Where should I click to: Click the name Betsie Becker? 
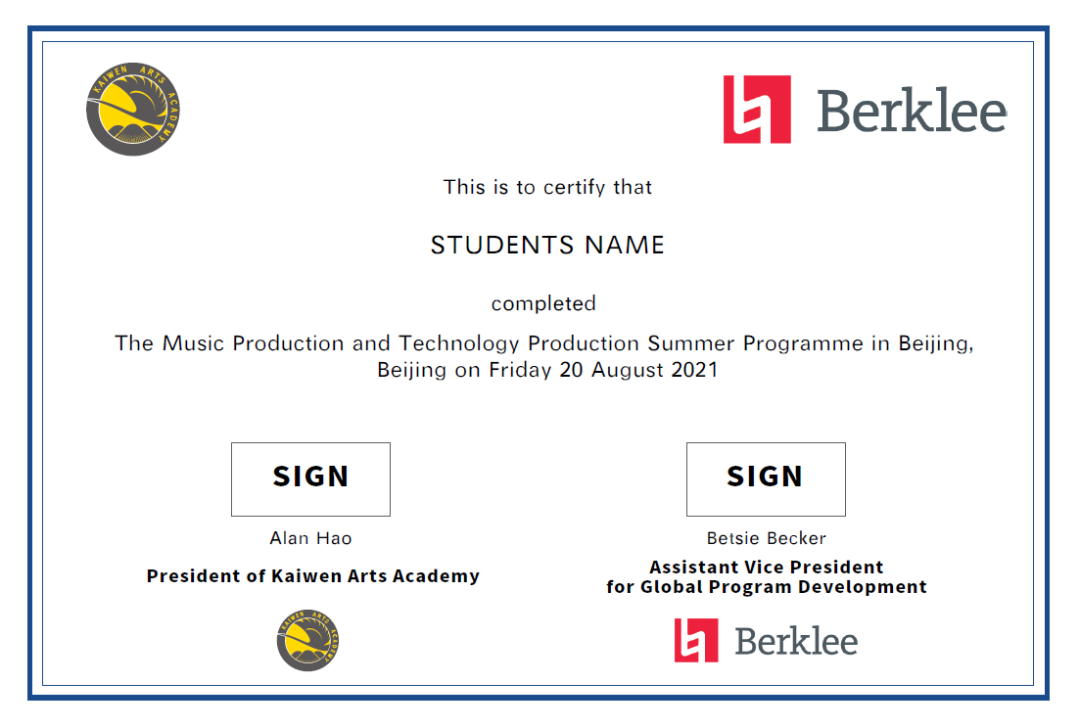point(766,538)
